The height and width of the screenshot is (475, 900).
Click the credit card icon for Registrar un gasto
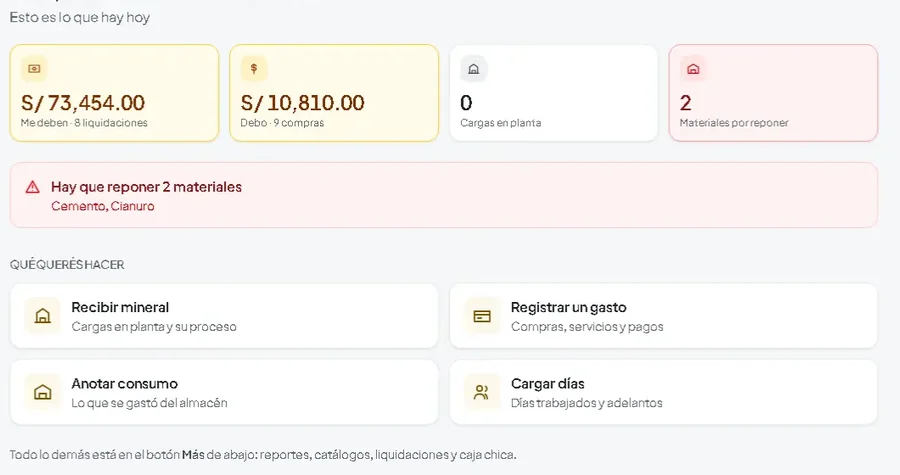[482, 316]
